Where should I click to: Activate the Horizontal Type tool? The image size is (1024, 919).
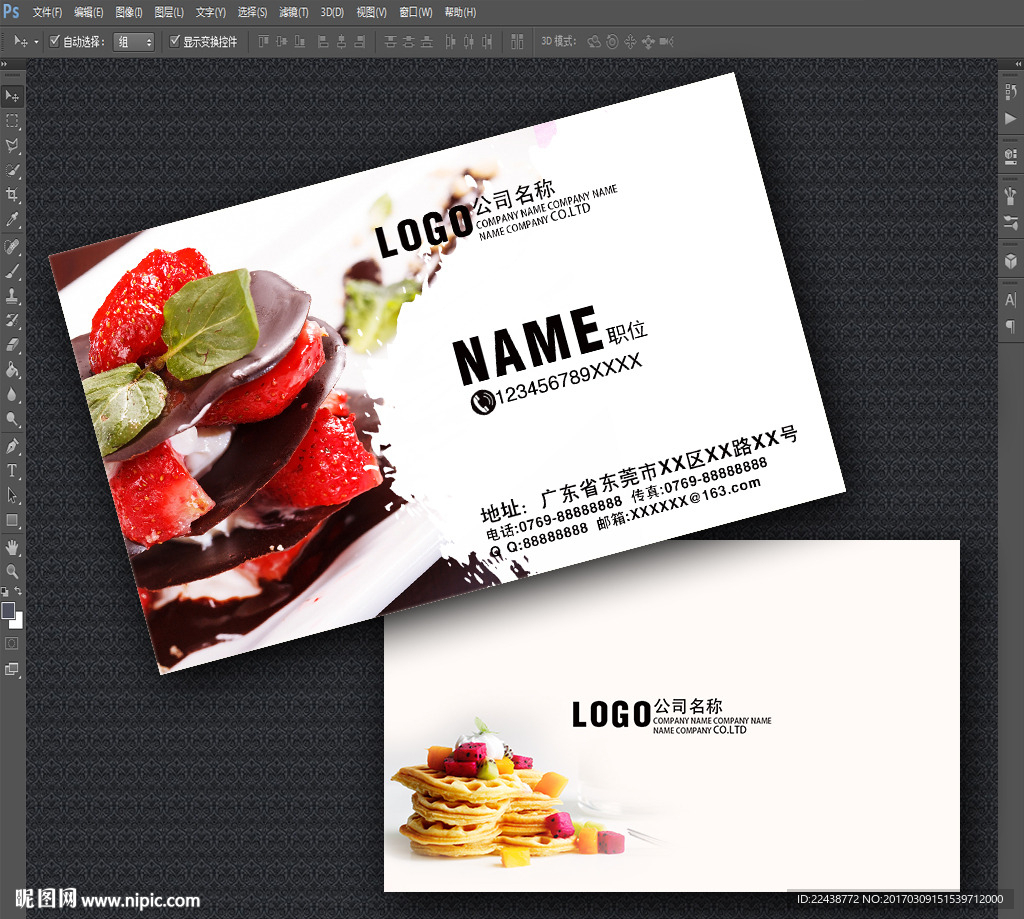13,470
